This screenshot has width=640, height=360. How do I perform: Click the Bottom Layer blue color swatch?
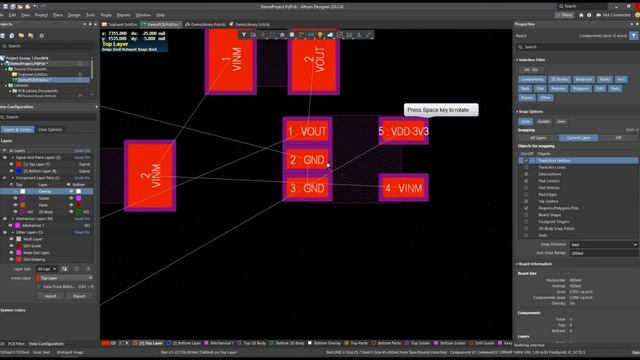pos(19,171)
